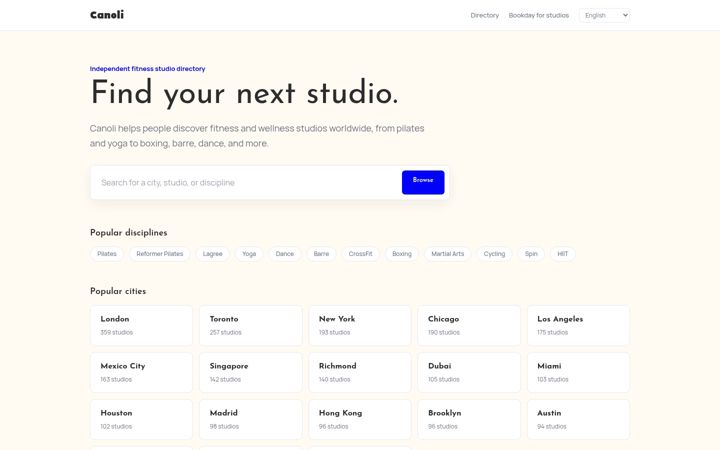Pick the HIIT discipline chip

point(563,254)
